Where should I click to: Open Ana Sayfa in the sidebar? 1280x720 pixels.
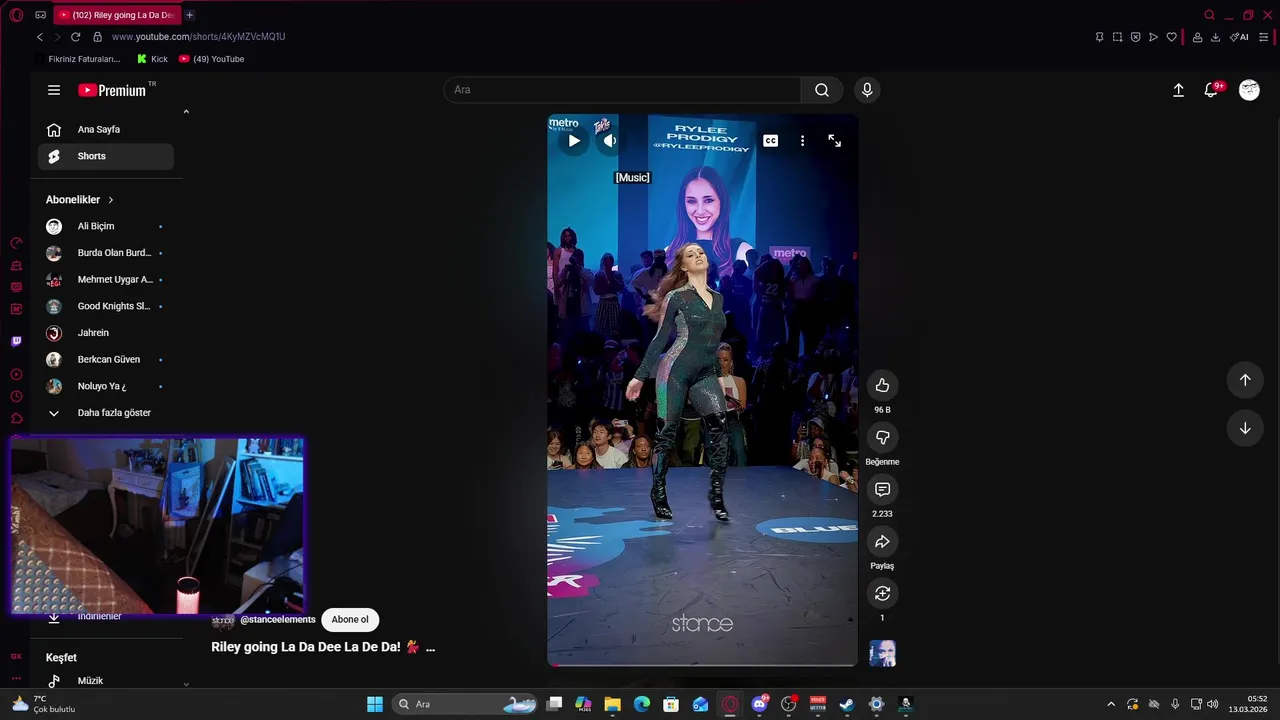click(x=106, y=129)
